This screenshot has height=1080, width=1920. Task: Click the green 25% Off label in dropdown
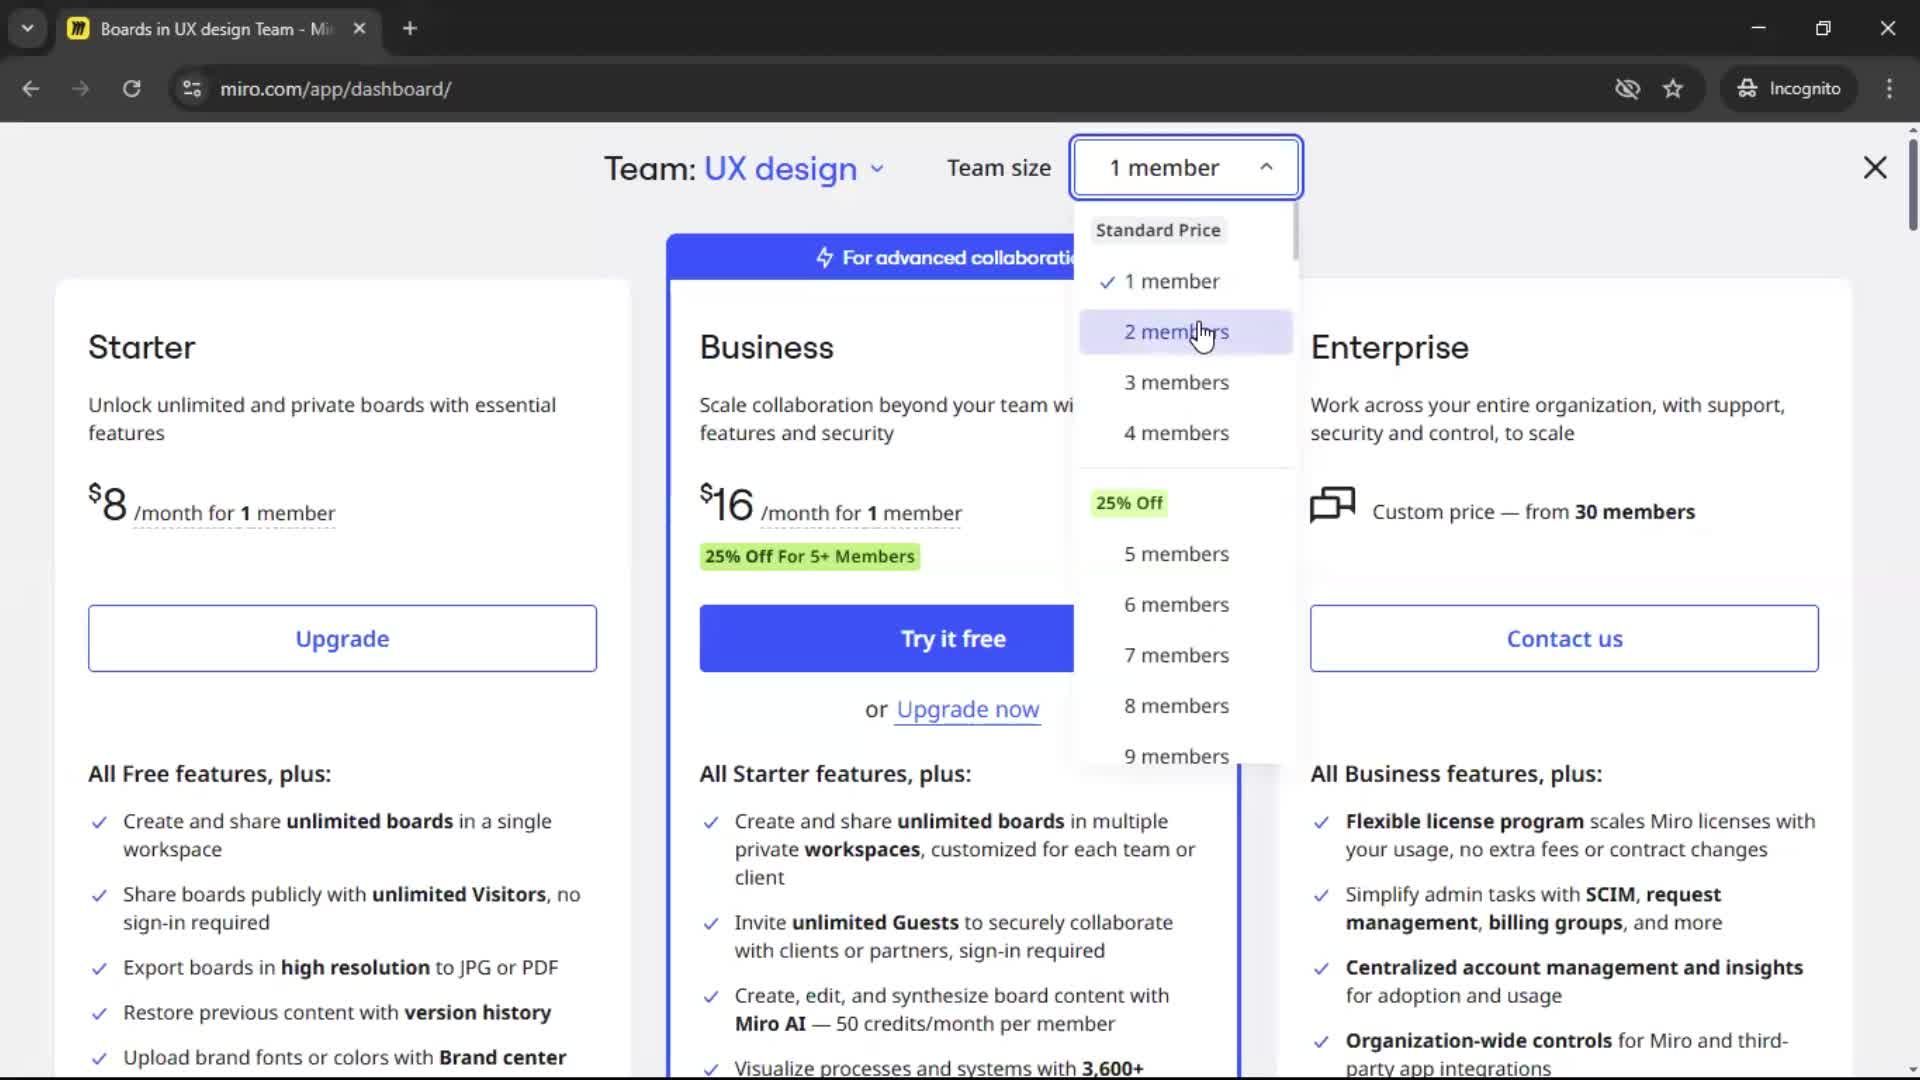pos(1129,503)
